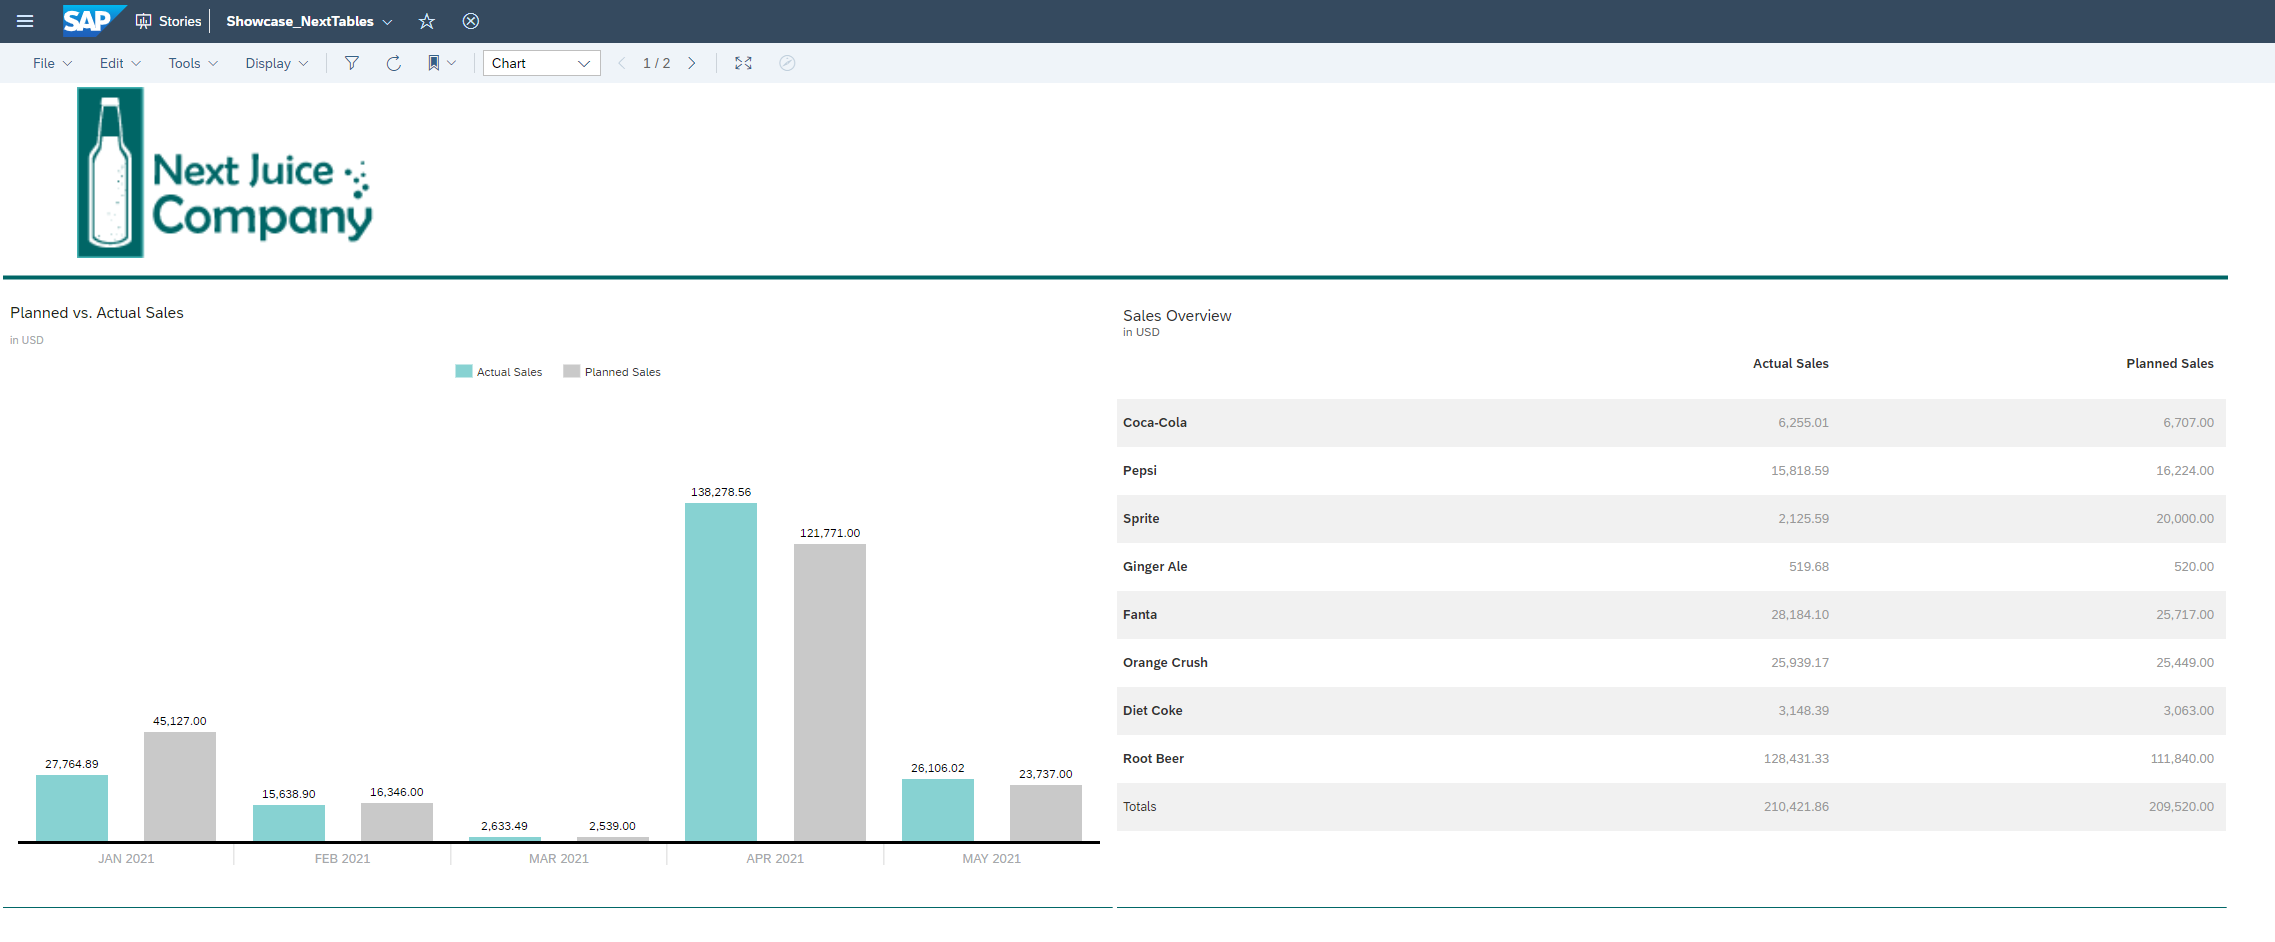Screen dimensions: 2275x942
Task: Click the 209,520.00 totals cell
Action: [x=2181, y=807]
